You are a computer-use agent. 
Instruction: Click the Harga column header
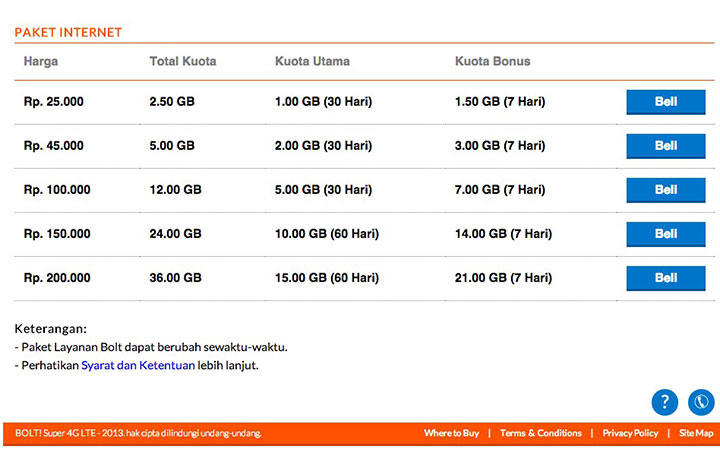coord(41,62)
